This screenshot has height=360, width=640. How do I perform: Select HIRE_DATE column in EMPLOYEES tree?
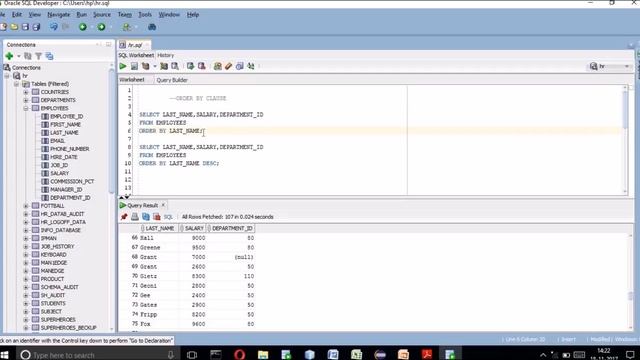point(64,157)
